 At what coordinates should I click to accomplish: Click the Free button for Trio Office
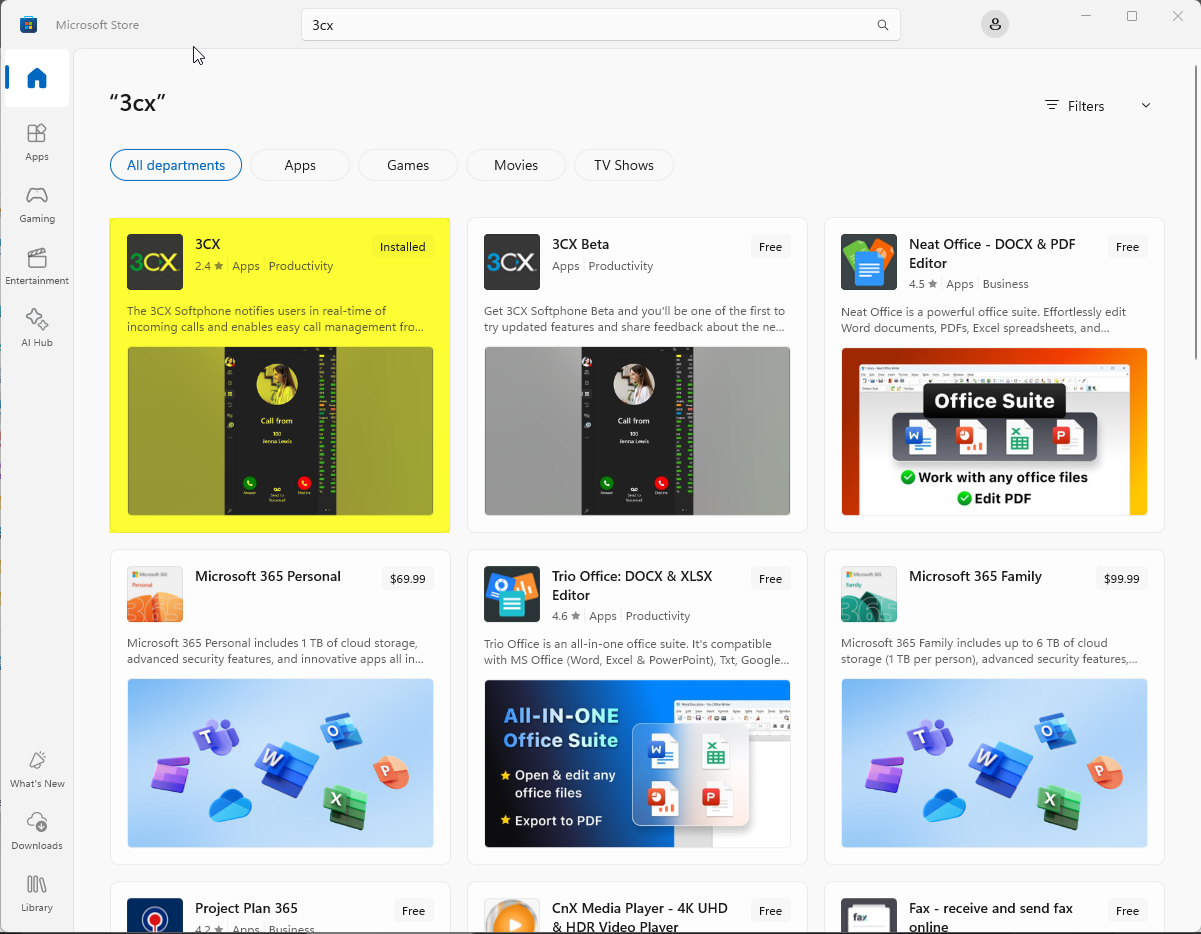[770, 579]
